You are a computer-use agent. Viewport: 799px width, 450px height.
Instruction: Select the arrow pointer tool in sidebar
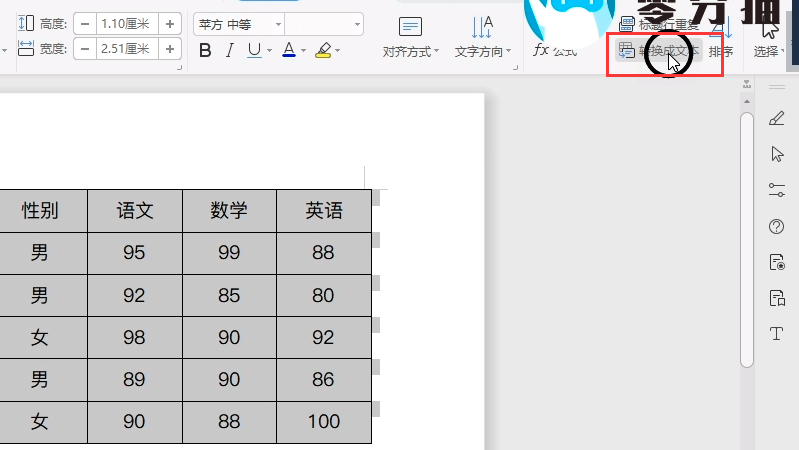click(776, 153)
